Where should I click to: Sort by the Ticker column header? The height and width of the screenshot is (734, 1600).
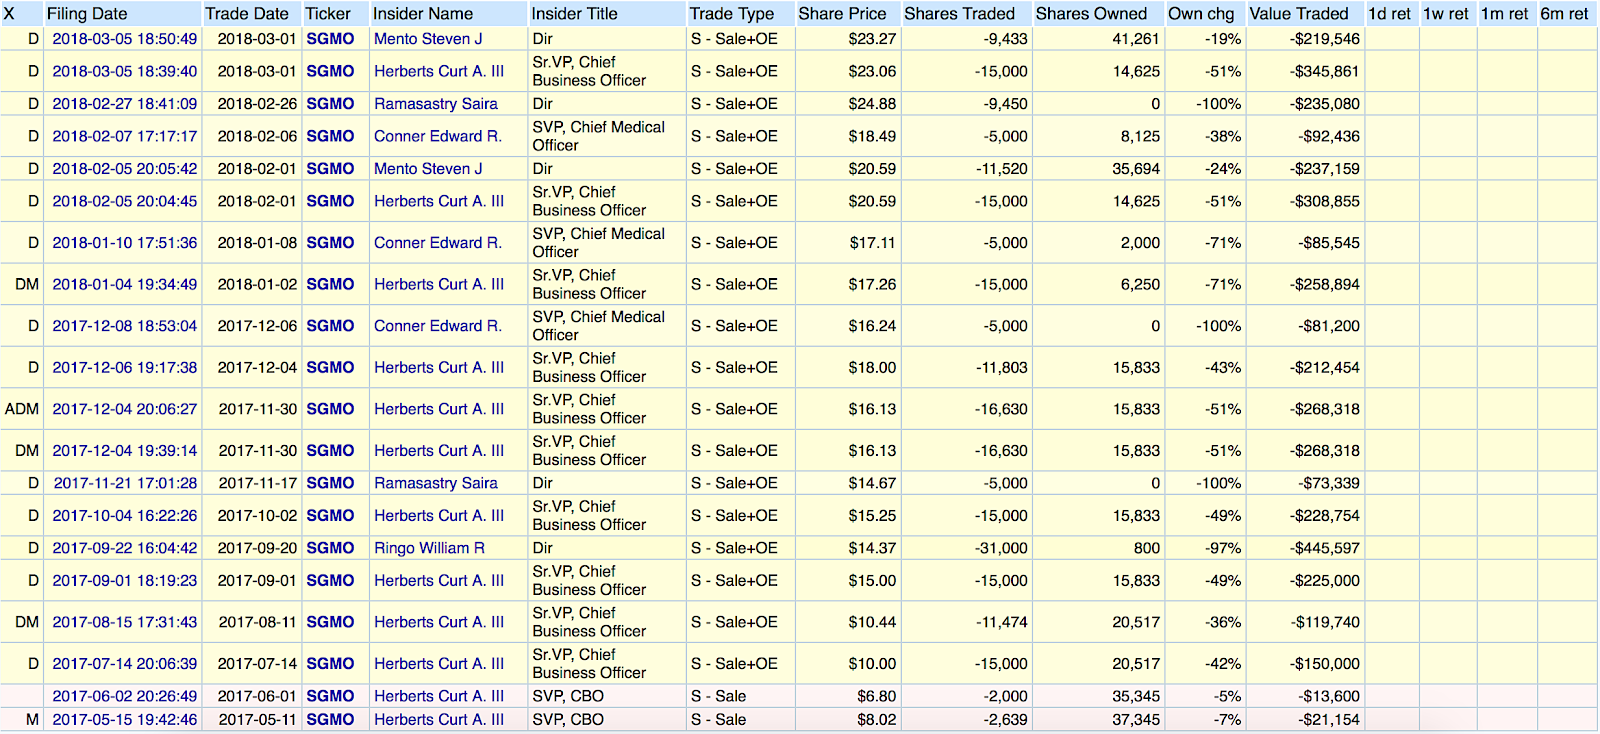328,14
